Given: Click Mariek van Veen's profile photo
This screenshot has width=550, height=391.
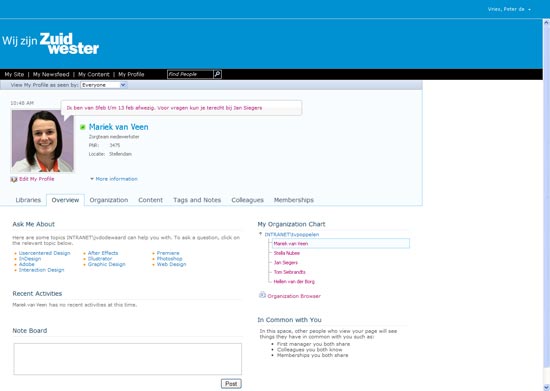Looking at the screenshot, I should pyautogui.click(x=42, y=141).
